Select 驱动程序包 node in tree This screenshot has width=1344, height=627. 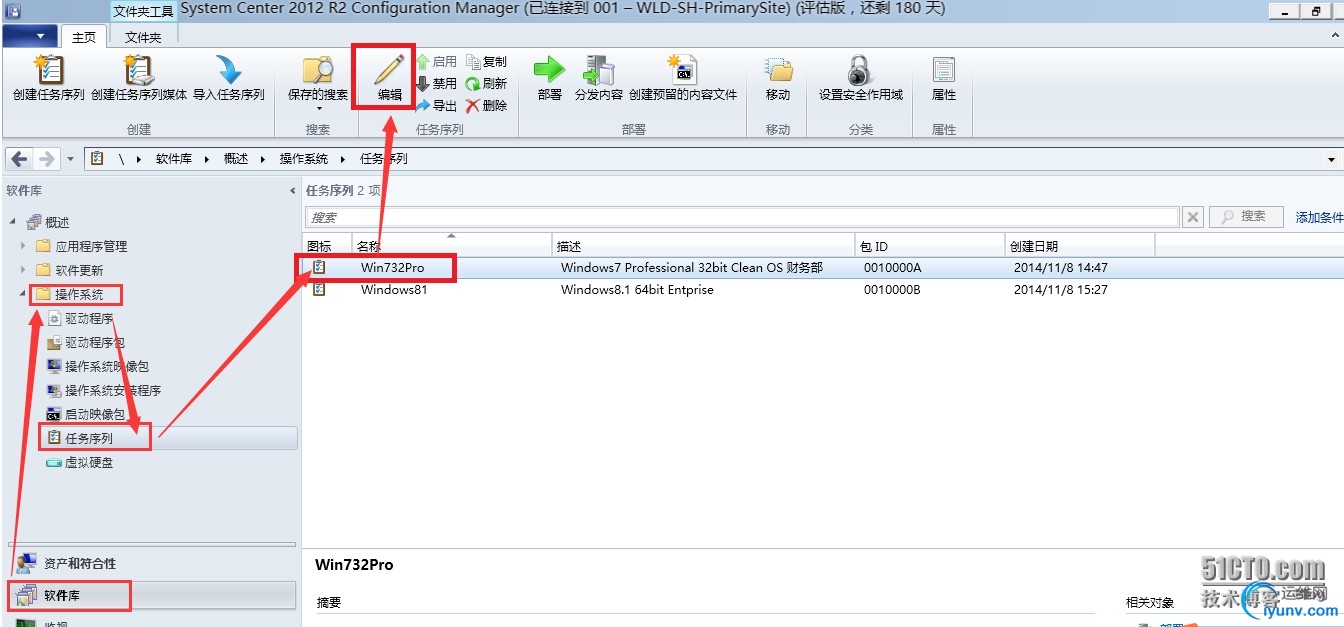click(87, 342)
